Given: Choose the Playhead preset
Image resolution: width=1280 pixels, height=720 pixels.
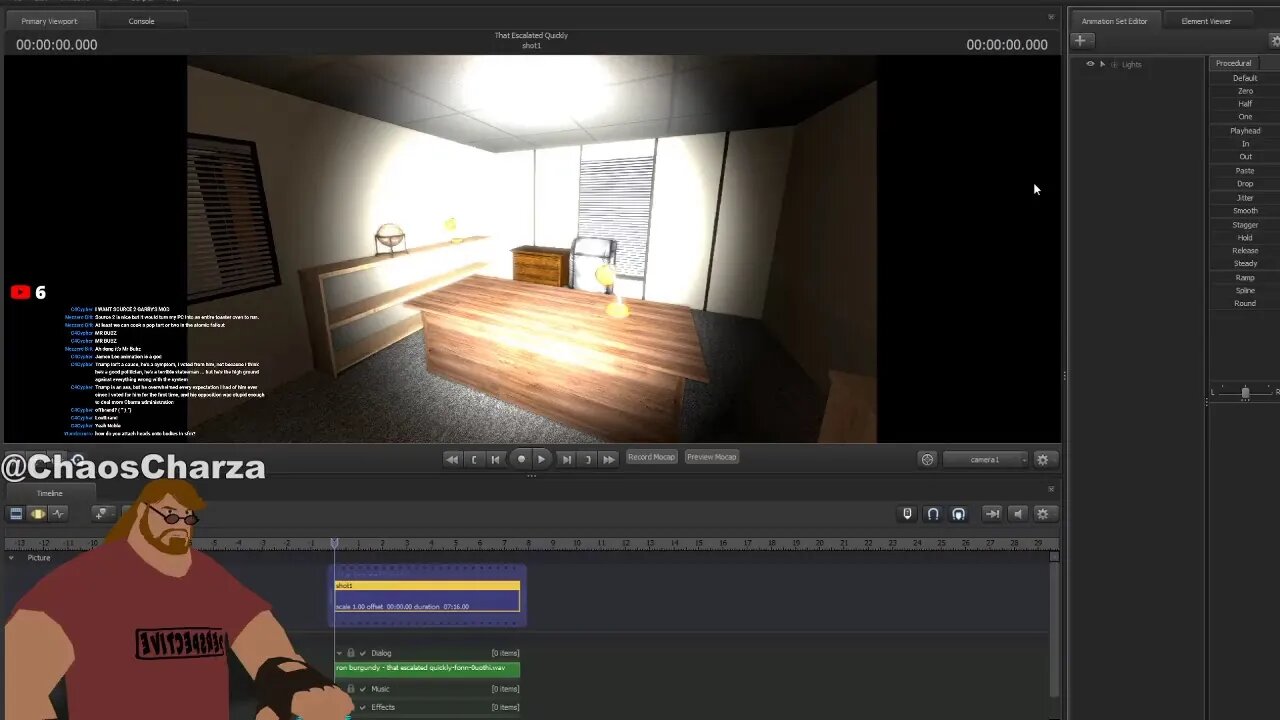Looking at the screenshot, I should [x=1245, y=131].
